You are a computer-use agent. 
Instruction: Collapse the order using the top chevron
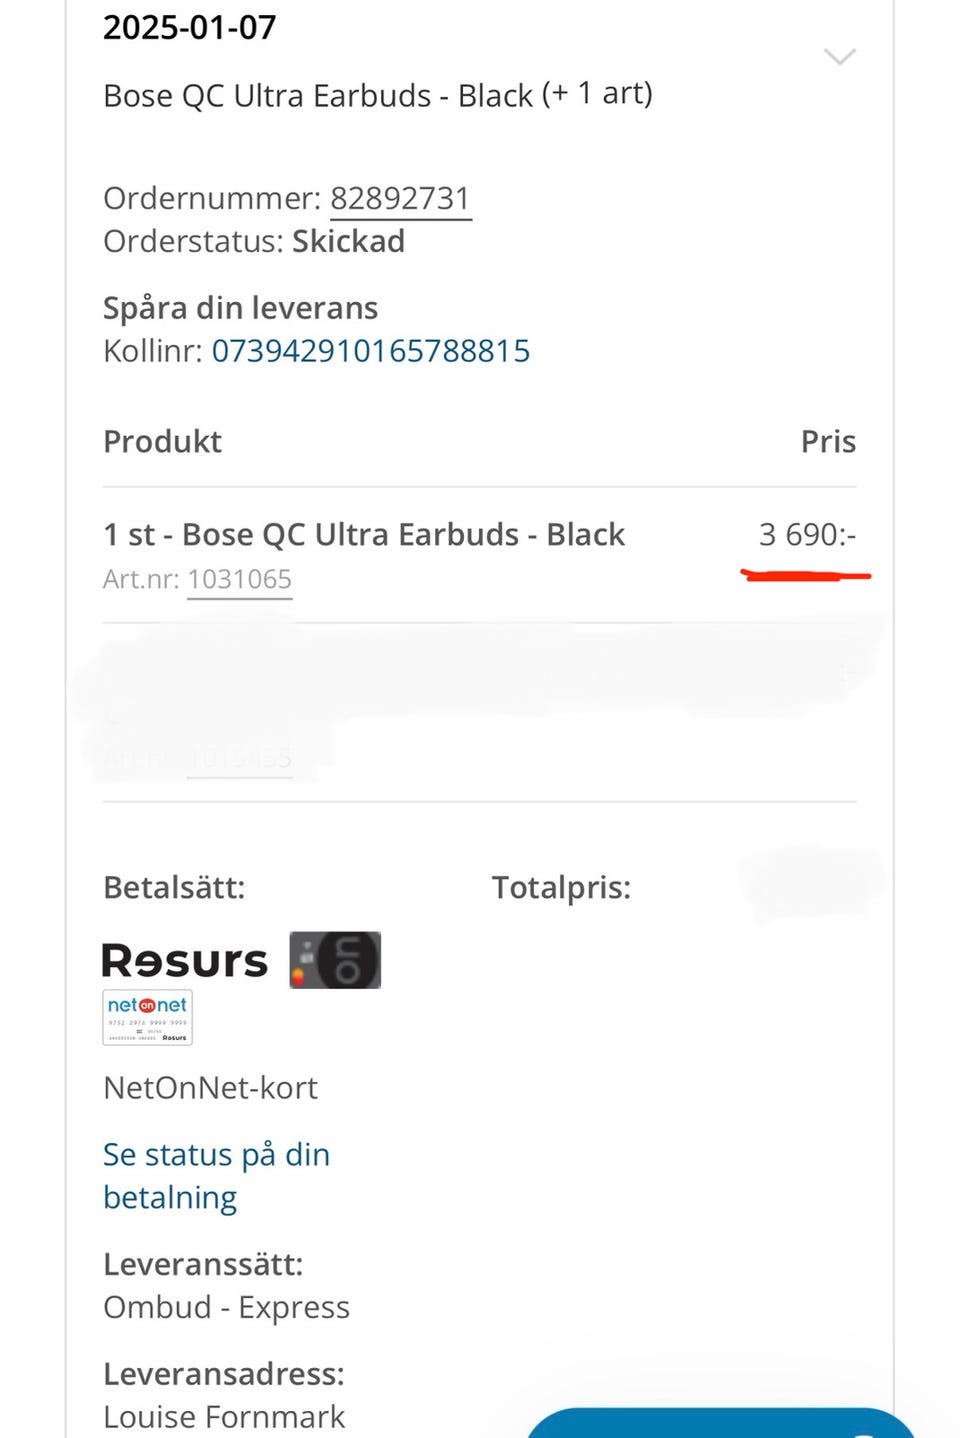[x=839, y=56]
